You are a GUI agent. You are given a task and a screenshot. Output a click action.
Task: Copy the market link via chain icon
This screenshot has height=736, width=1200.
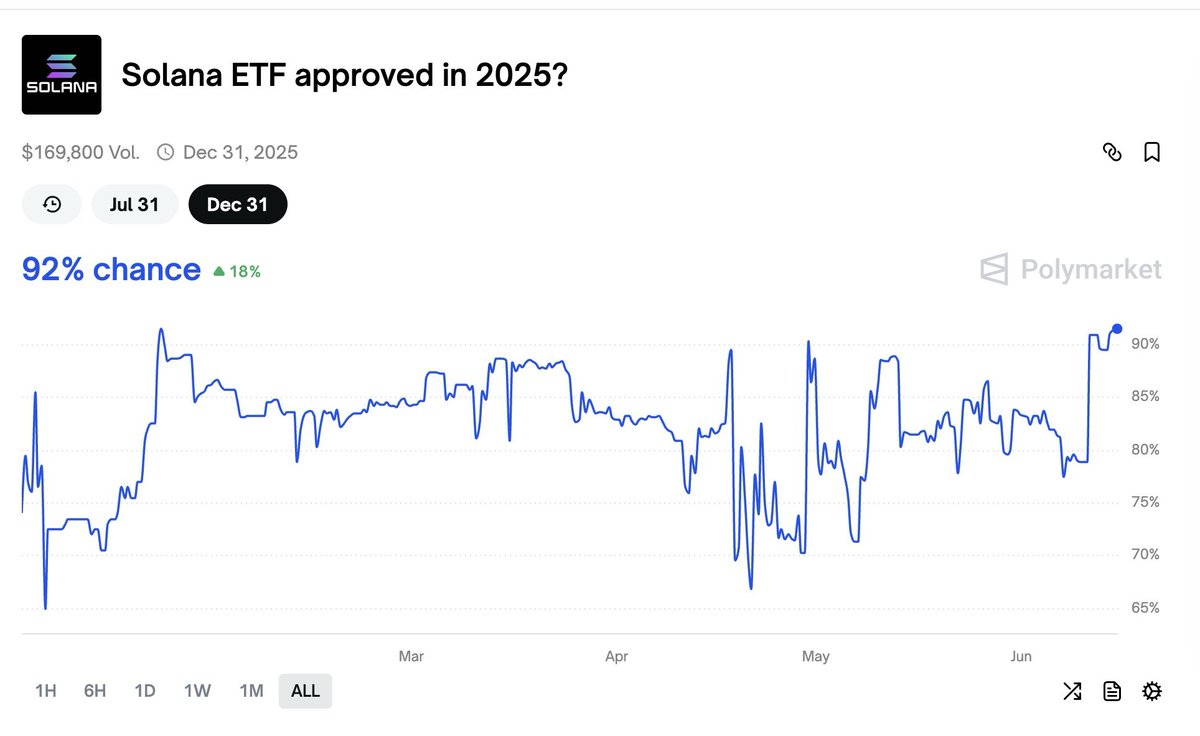coord(1112,152)
